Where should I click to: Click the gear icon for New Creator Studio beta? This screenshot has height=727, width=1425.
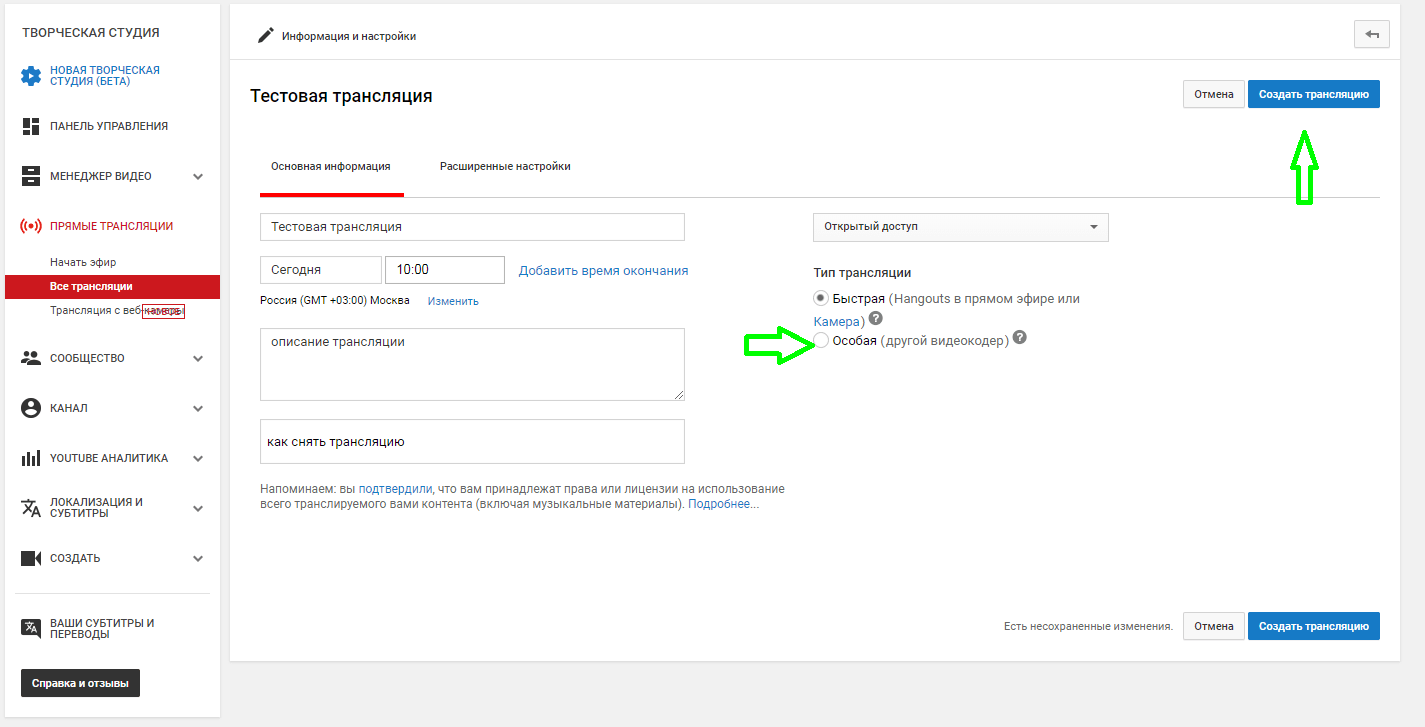coord(31,76)
